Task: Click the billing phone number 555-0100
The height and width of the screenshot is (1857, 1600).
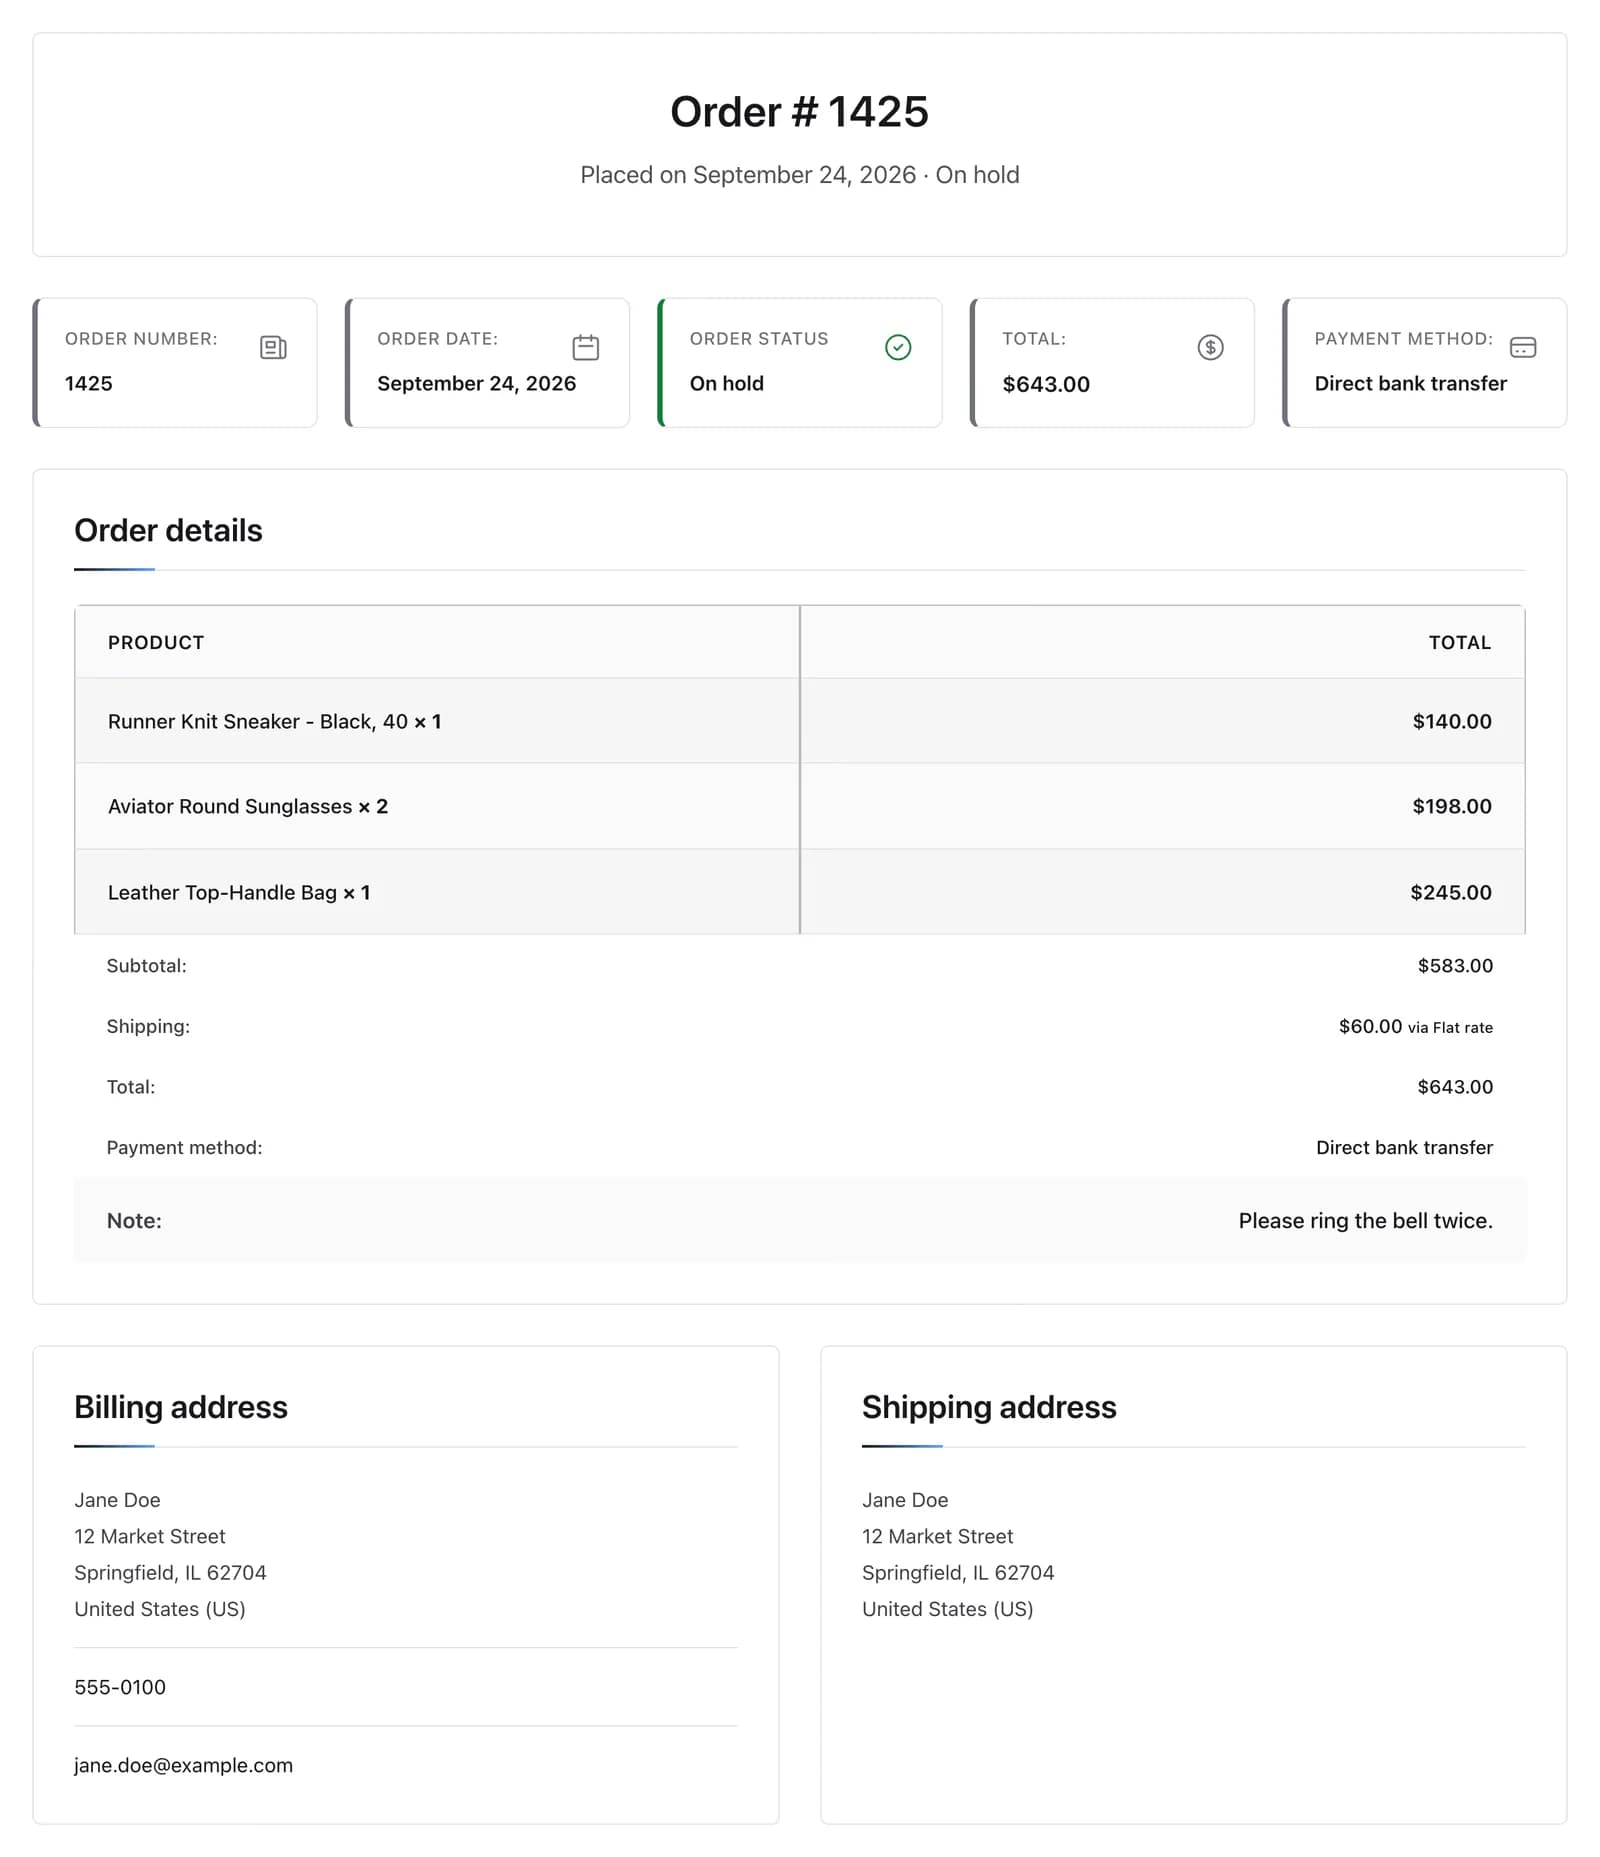Action: coord(120,1687)
